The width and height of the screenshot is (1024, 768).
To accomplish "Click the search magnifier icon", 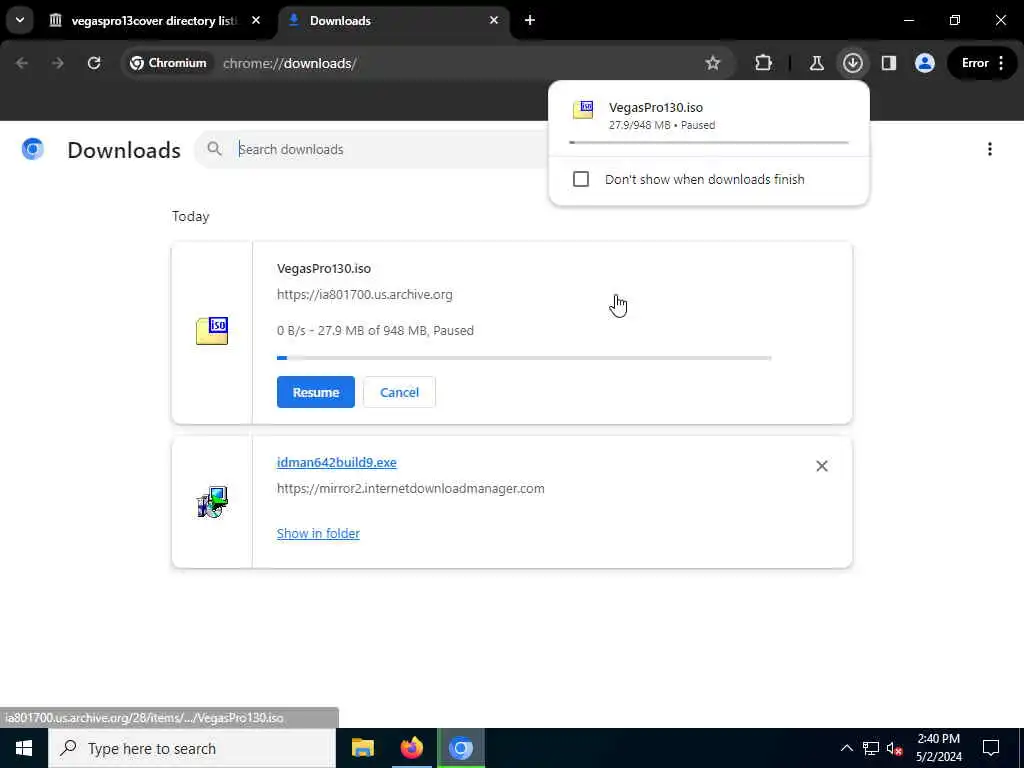I will point(214,149).
